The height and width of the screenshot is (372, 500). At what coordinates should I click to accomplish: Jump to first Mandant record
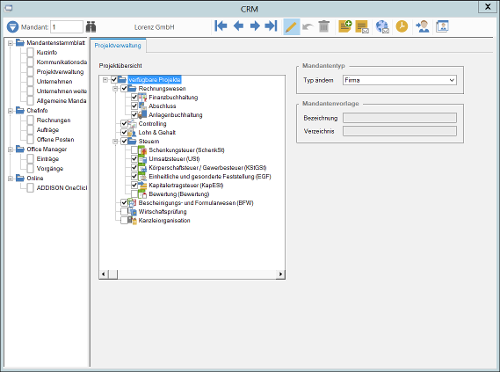coord(221,26)
